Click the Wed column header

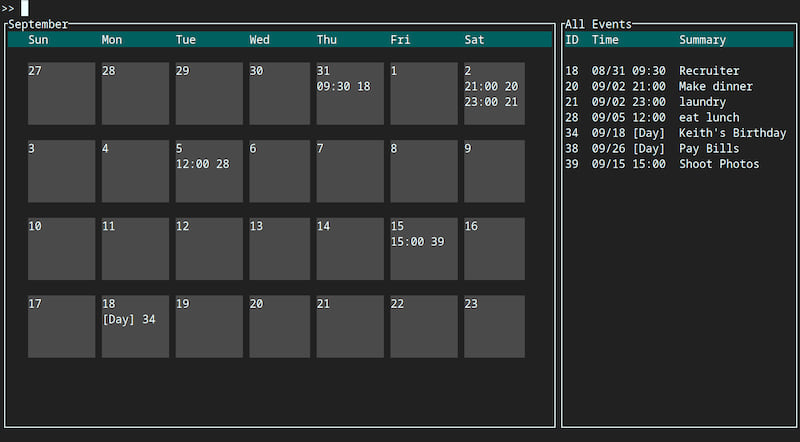point(259,40)
